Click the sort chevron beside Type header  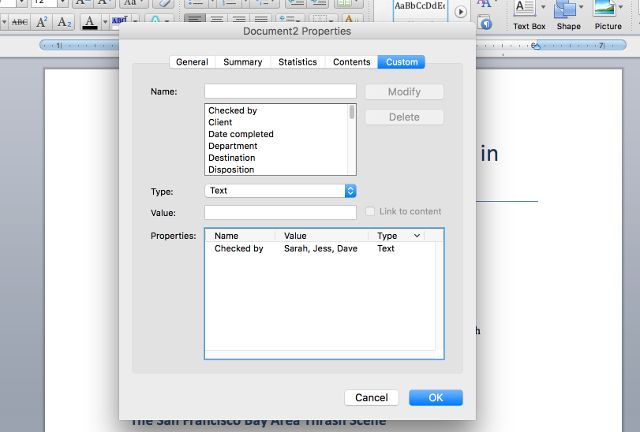(x=417, y=236)
